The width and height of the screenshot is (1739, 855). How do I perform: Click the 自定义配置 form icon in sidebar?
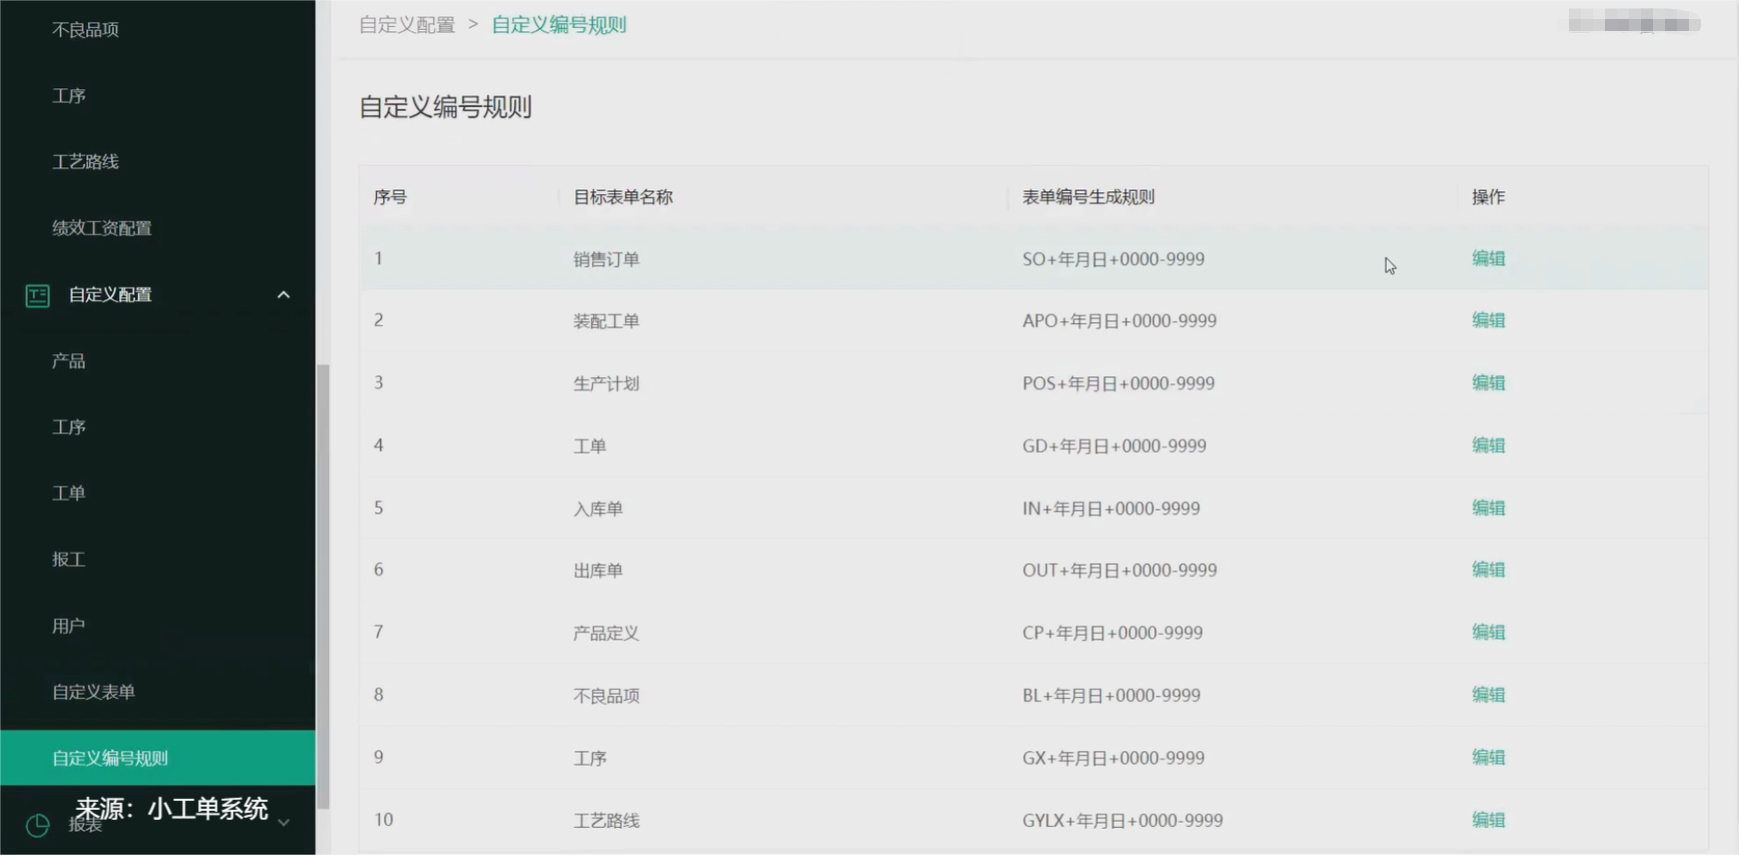[x=37, y=295]
